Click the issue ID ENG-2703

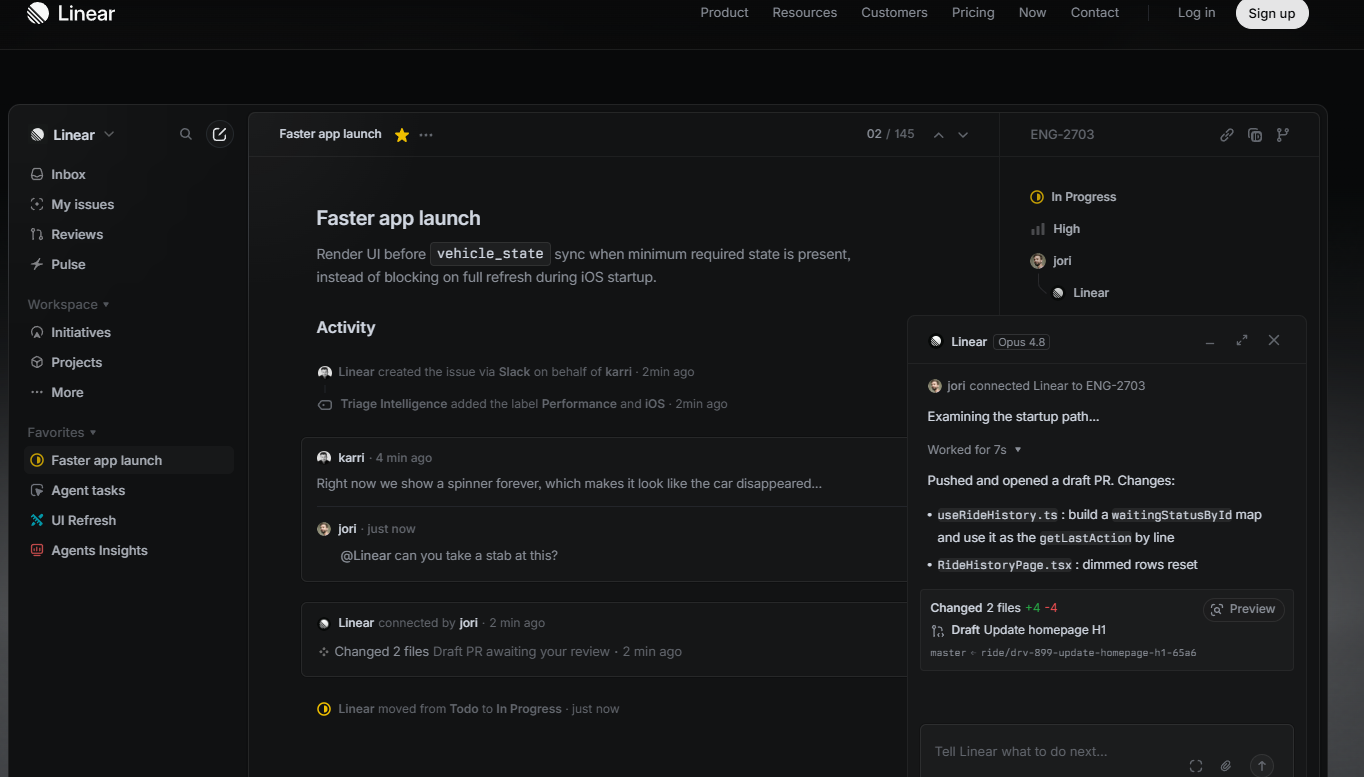click(x=1062, y=135)
